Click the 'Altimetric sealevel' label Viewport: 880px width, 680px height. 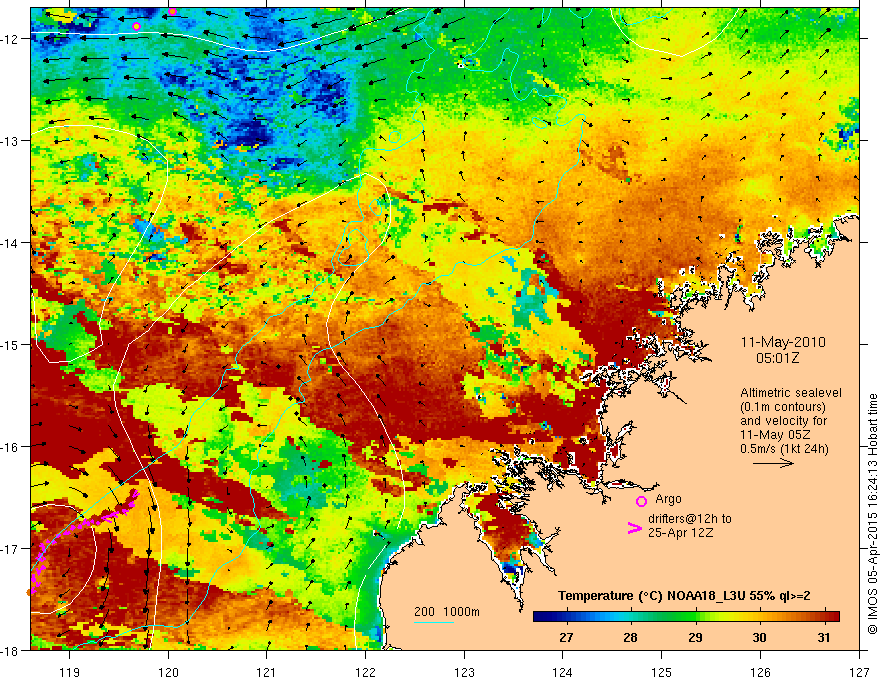coord(791,393)
